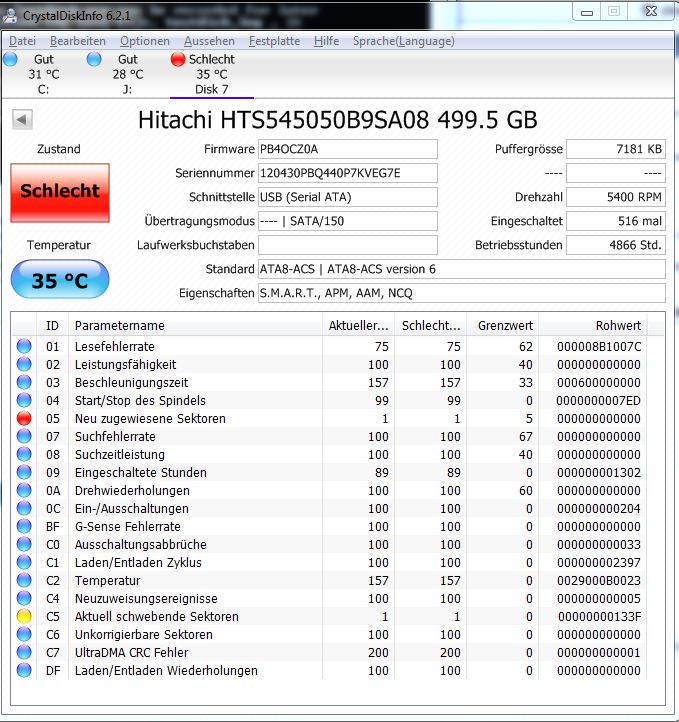Screen dimensions: 679x722
Task: Click the red status dot for Disk 7
Action: [x=177, y=59]
